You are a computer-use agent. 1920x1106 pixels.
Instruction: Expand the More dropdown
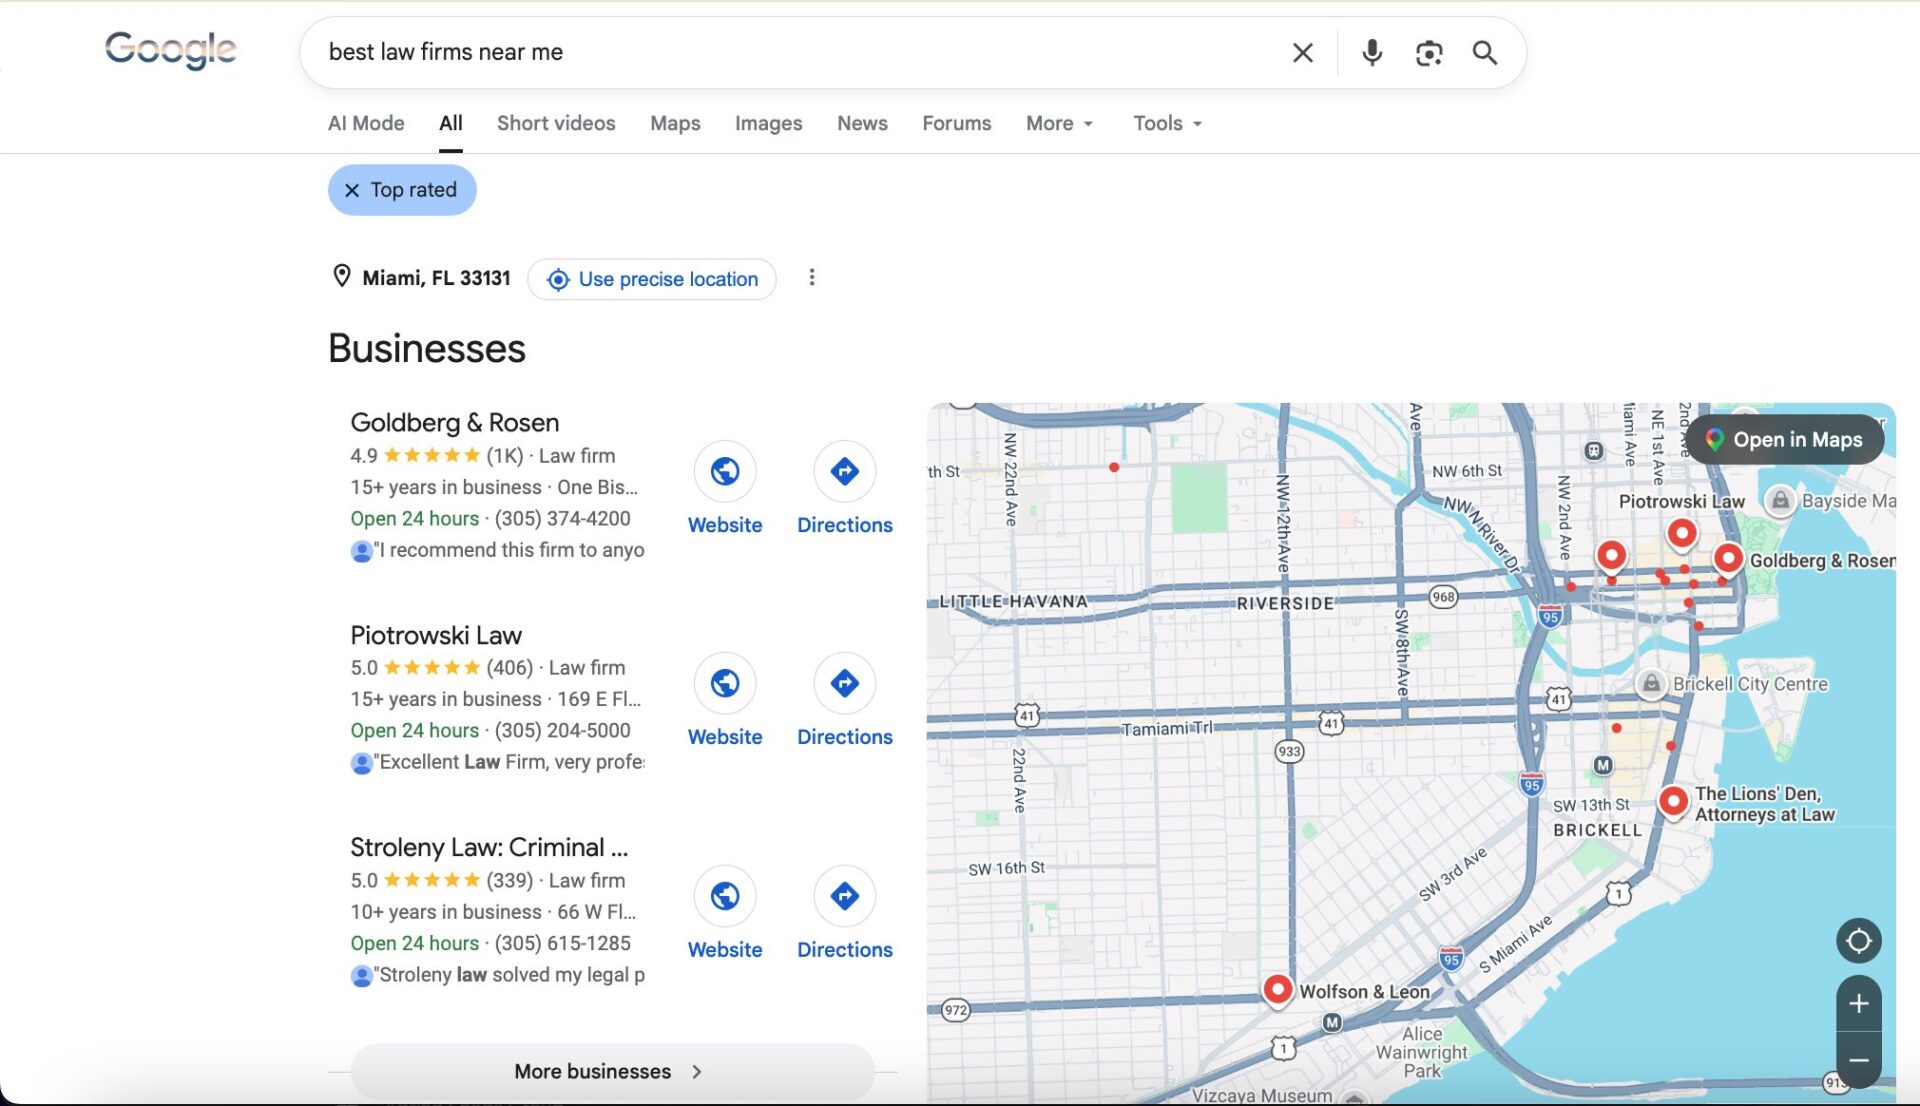[1060, 123]
